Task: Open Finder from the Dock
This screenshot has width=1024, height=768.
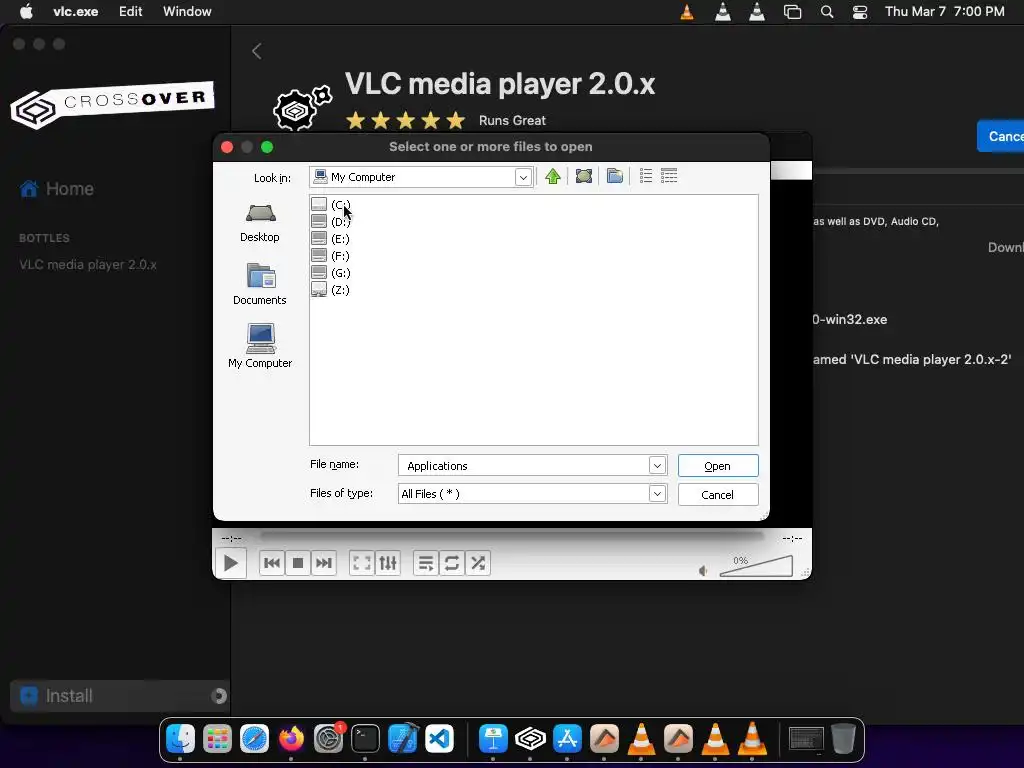Action: [180, 739]
